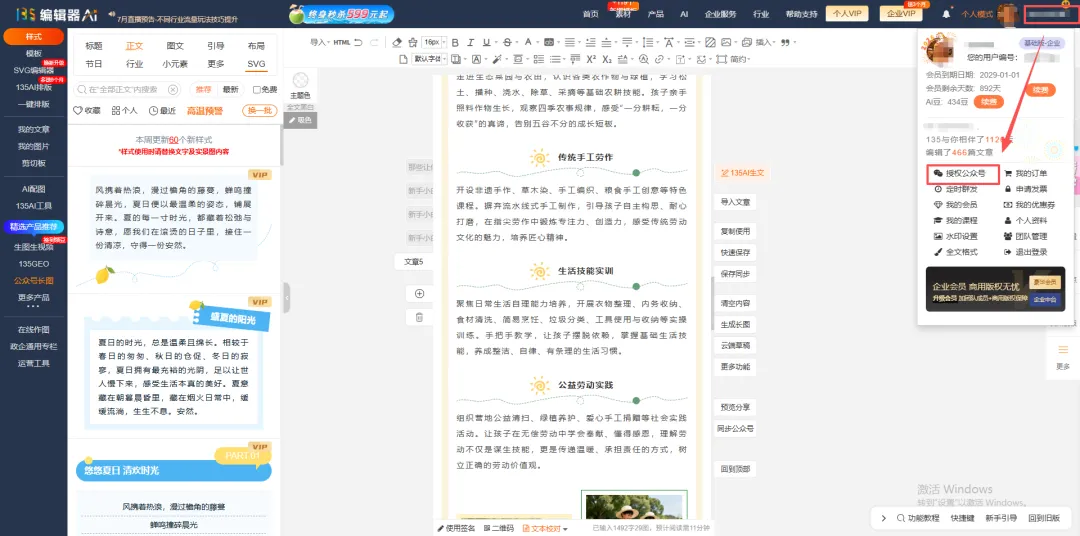This screenshot has width=1080, height=536.
Task: Clear the style search box with the X icon
Action: [x=173, y=90]
